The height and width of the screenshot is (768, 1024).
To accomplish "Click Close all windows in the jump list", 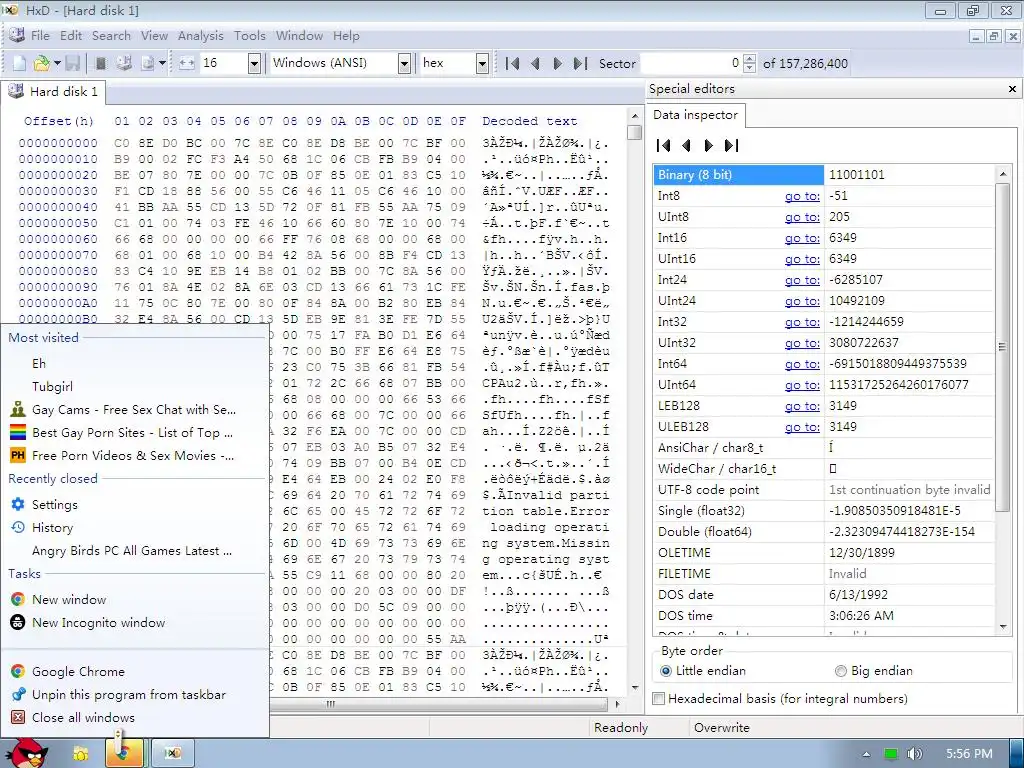I will pos(136,717).
